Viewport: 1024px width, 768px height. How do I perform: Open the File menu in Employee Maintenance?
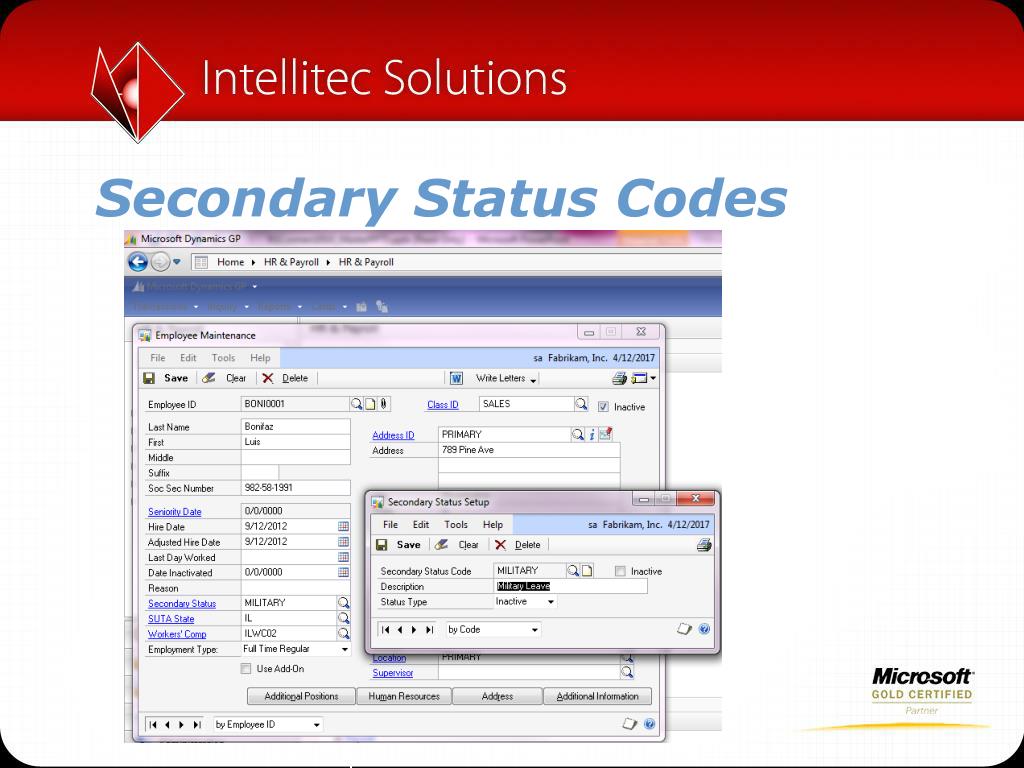[157, 358]
